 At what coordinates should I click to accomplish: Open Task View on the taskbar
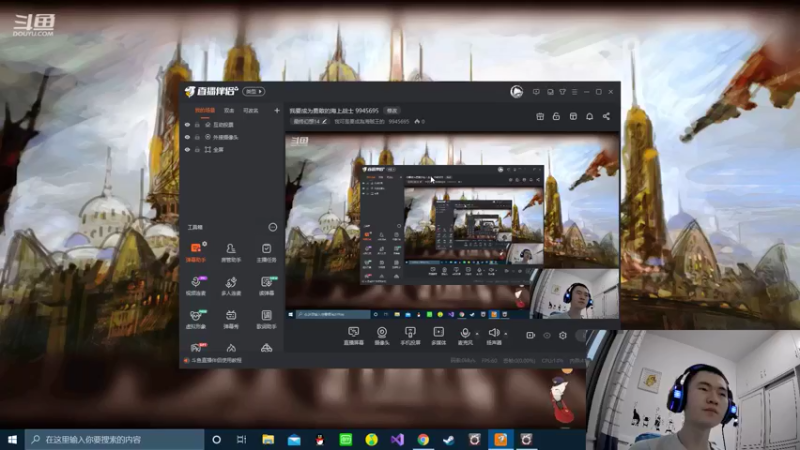pos(242,439)
